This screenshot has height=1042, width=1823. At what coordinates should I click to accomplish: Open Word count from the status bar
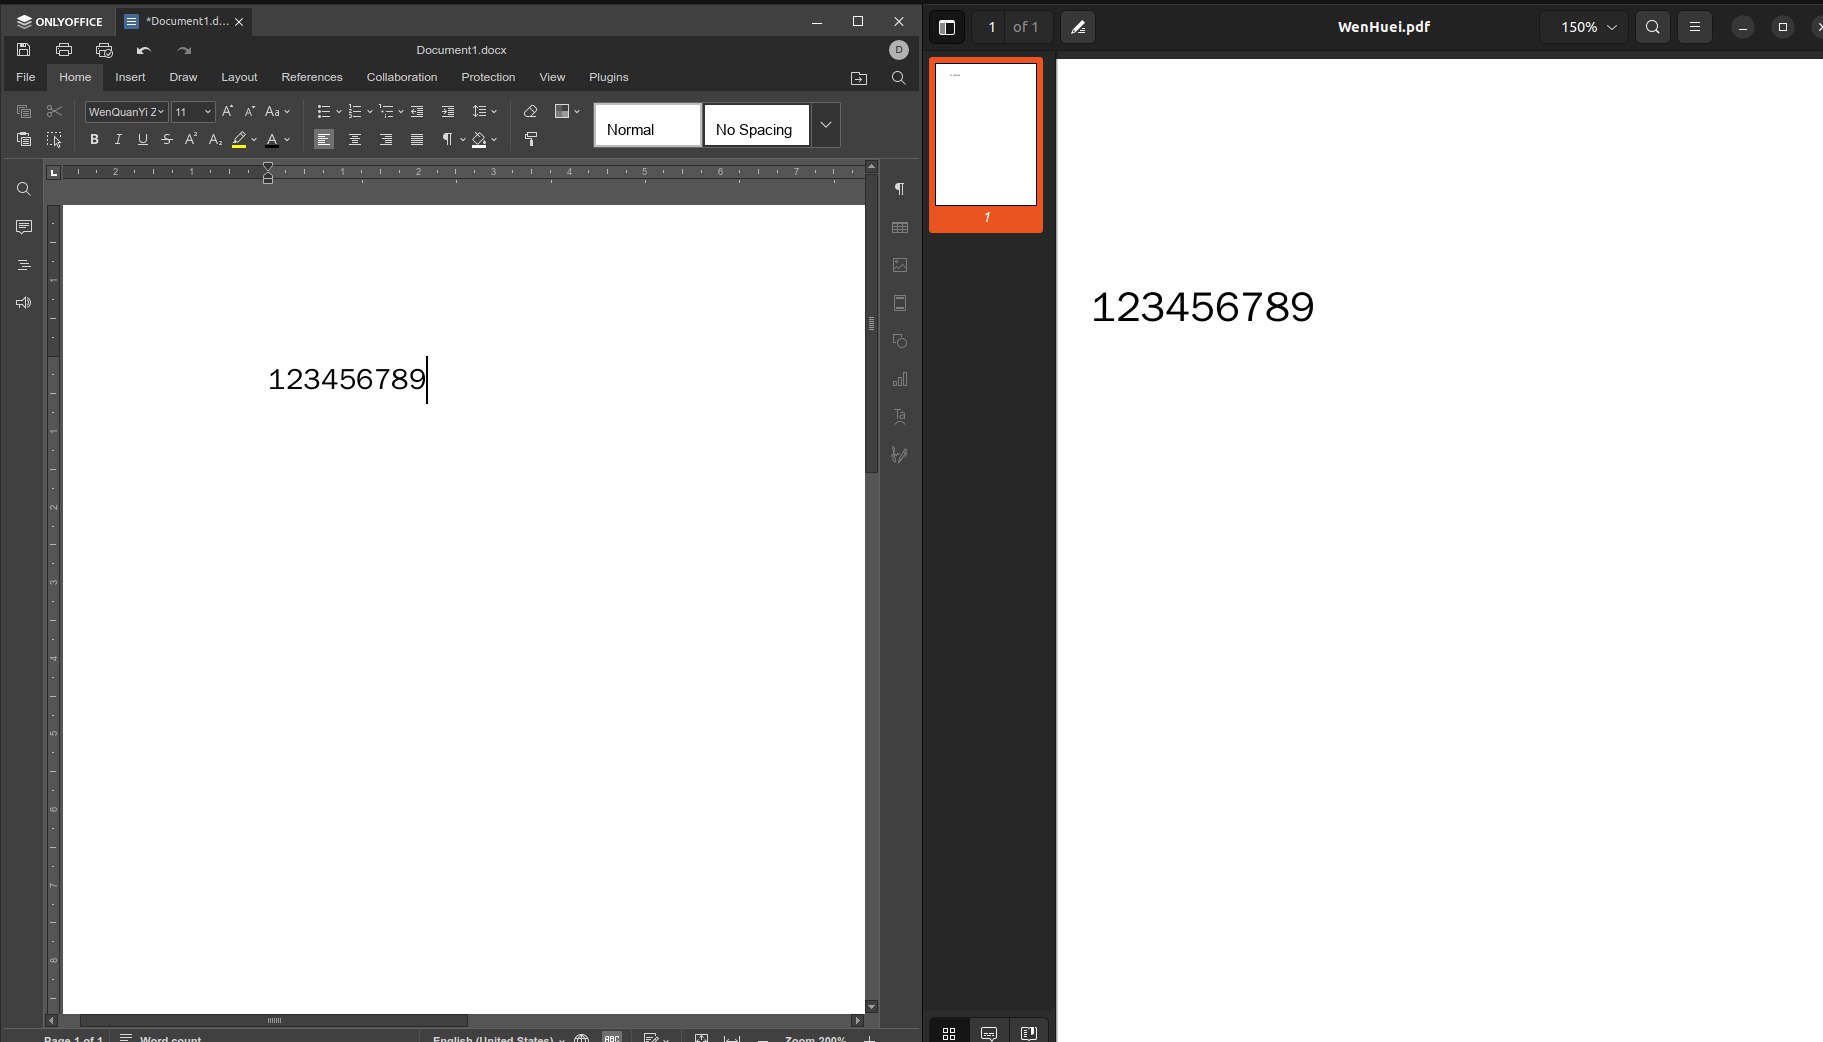click(x=168, y=1037)
